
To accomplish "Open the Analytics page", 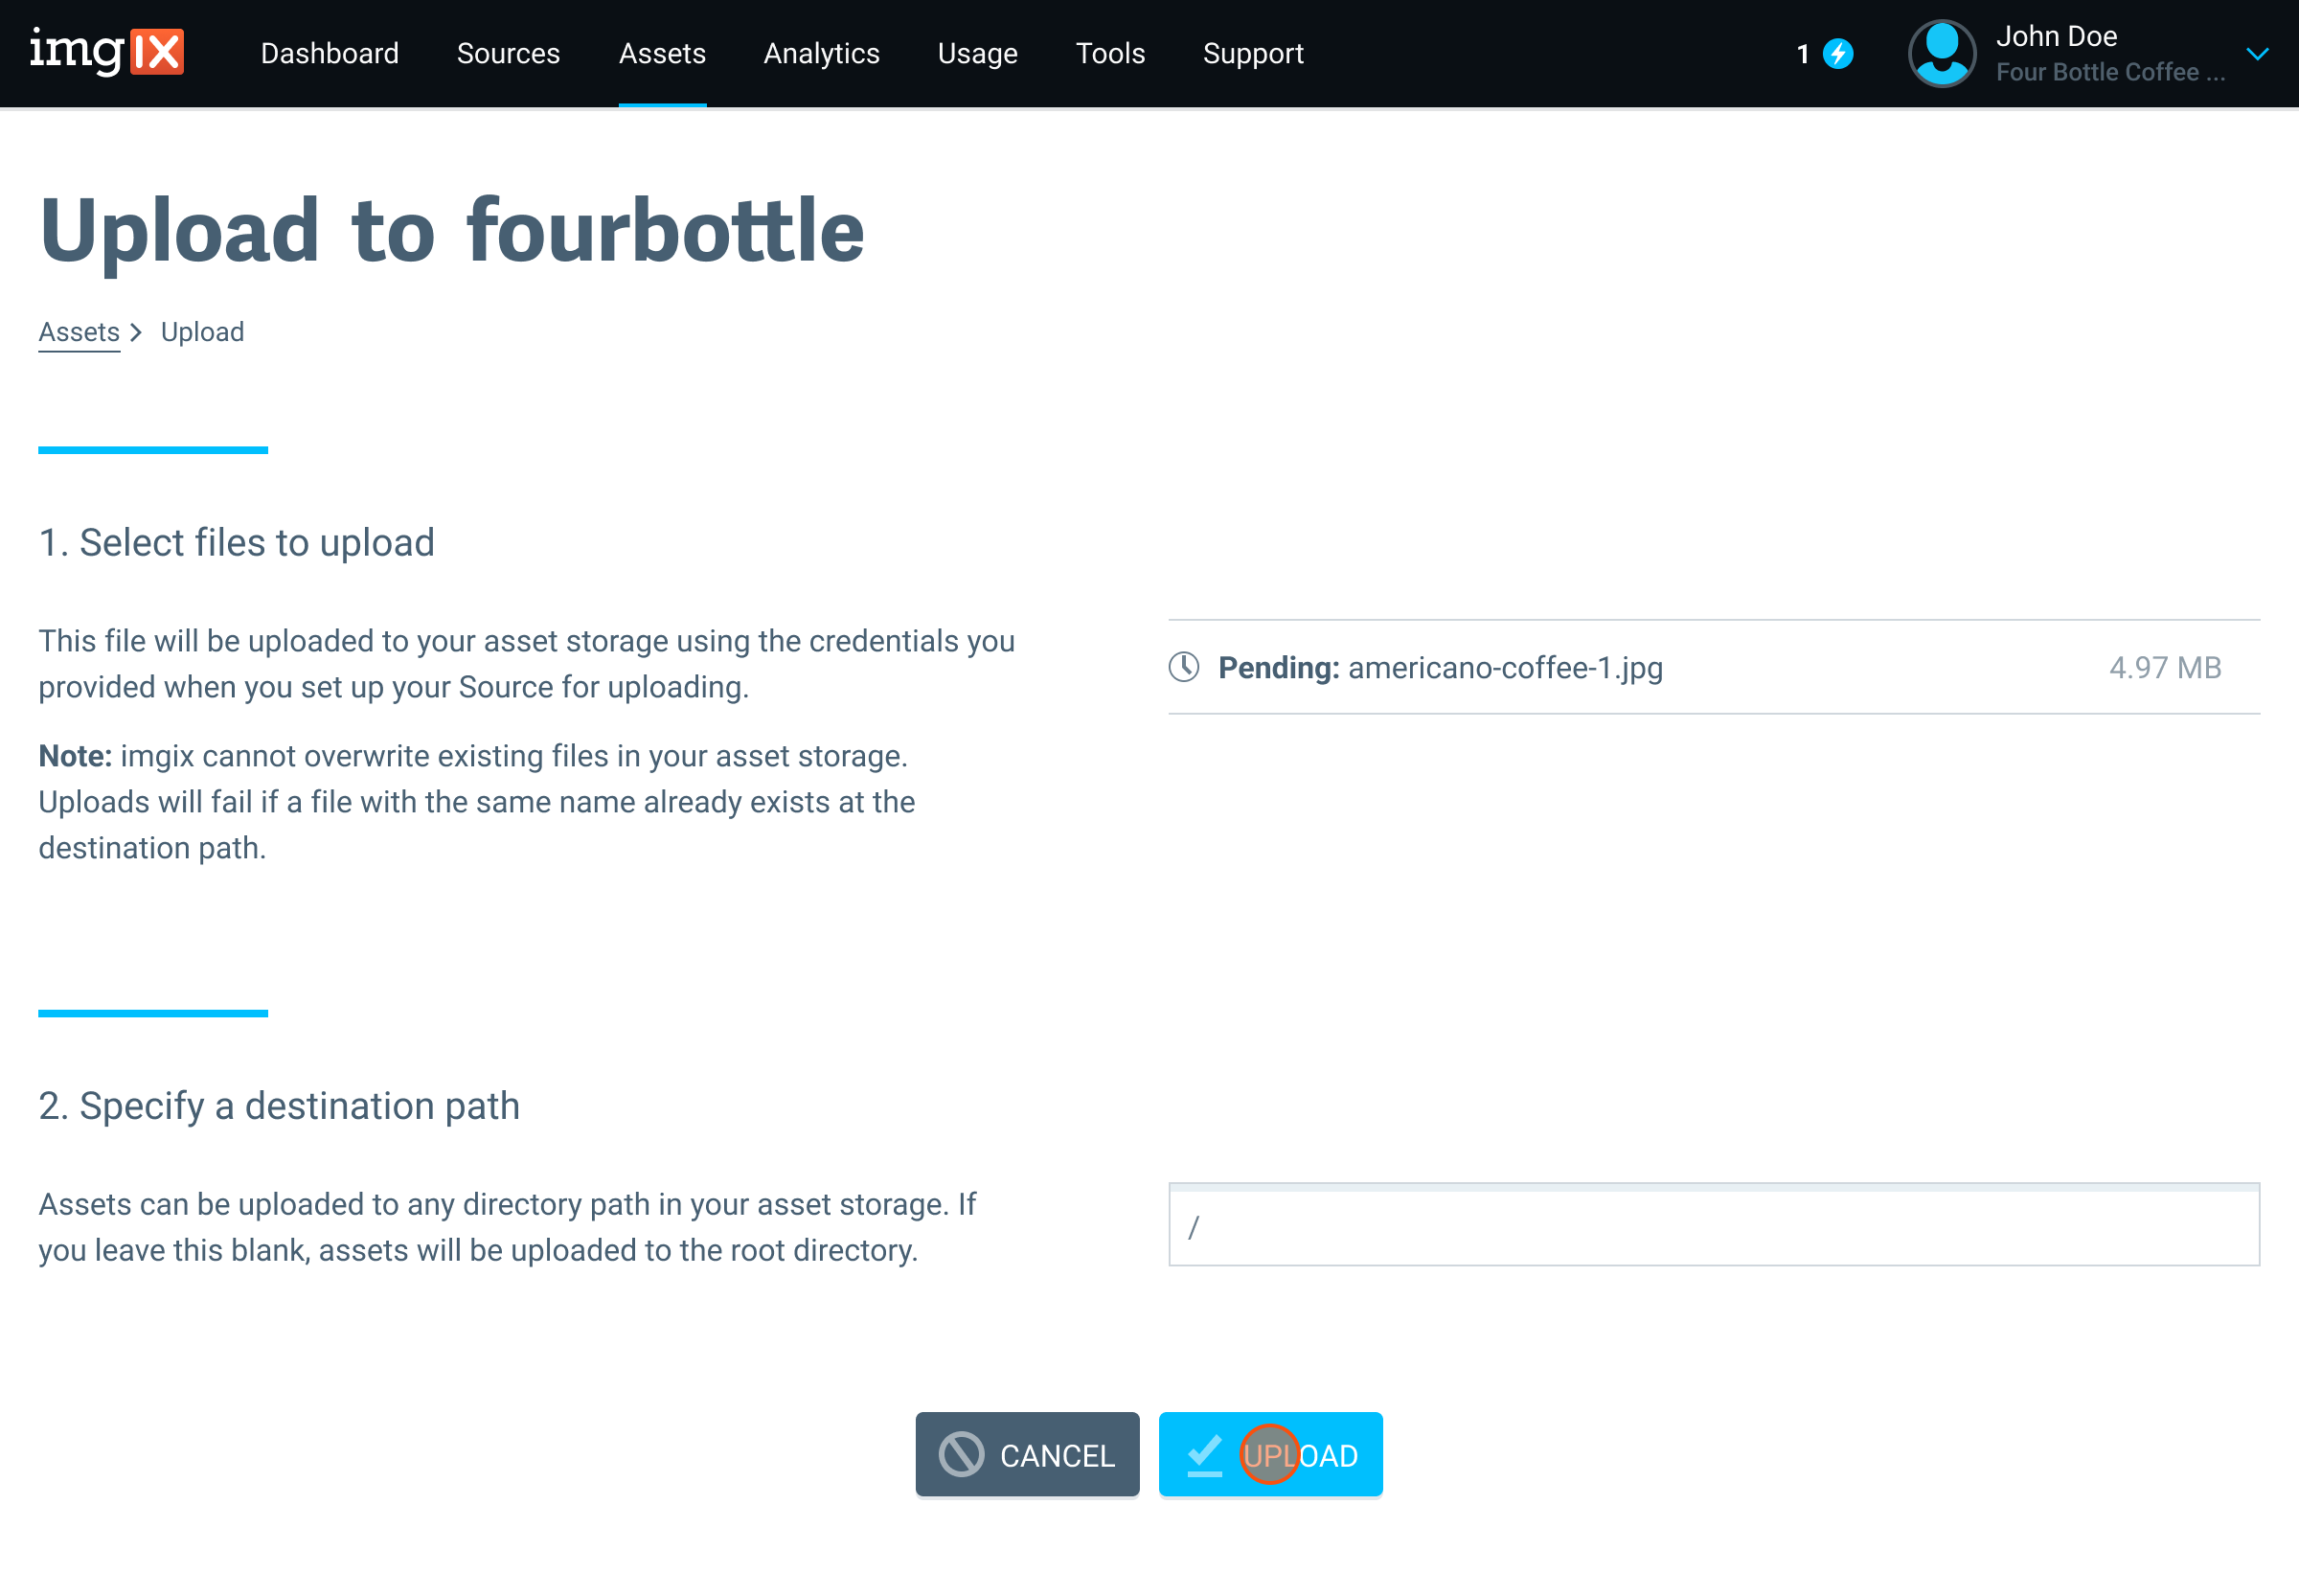I will point(821,54).
